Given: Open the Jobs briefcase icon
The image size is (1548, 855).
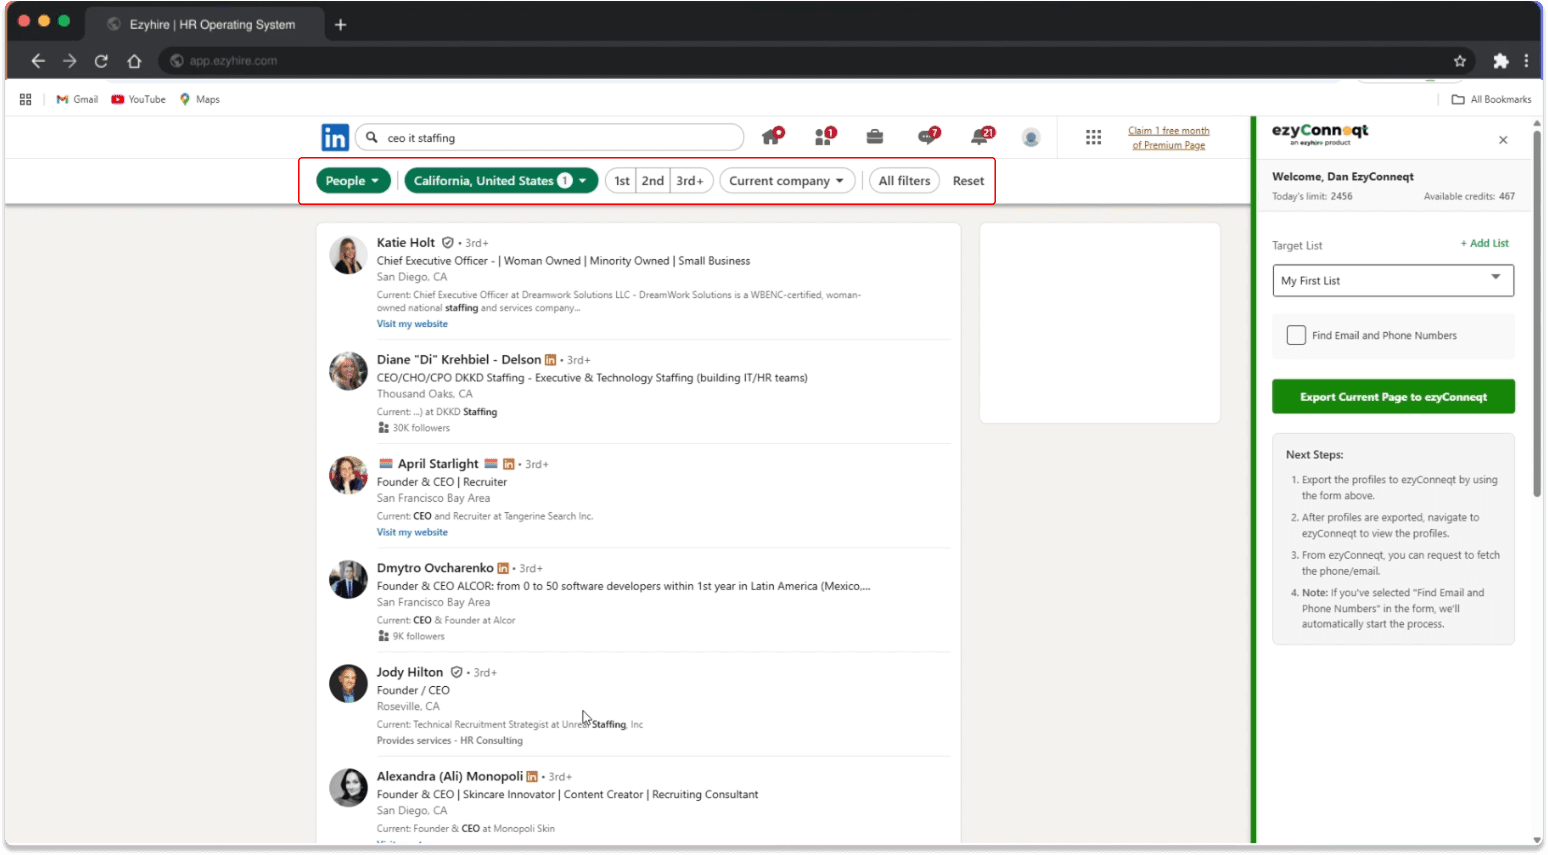Looking at the screenshot, I should (875, 137).
